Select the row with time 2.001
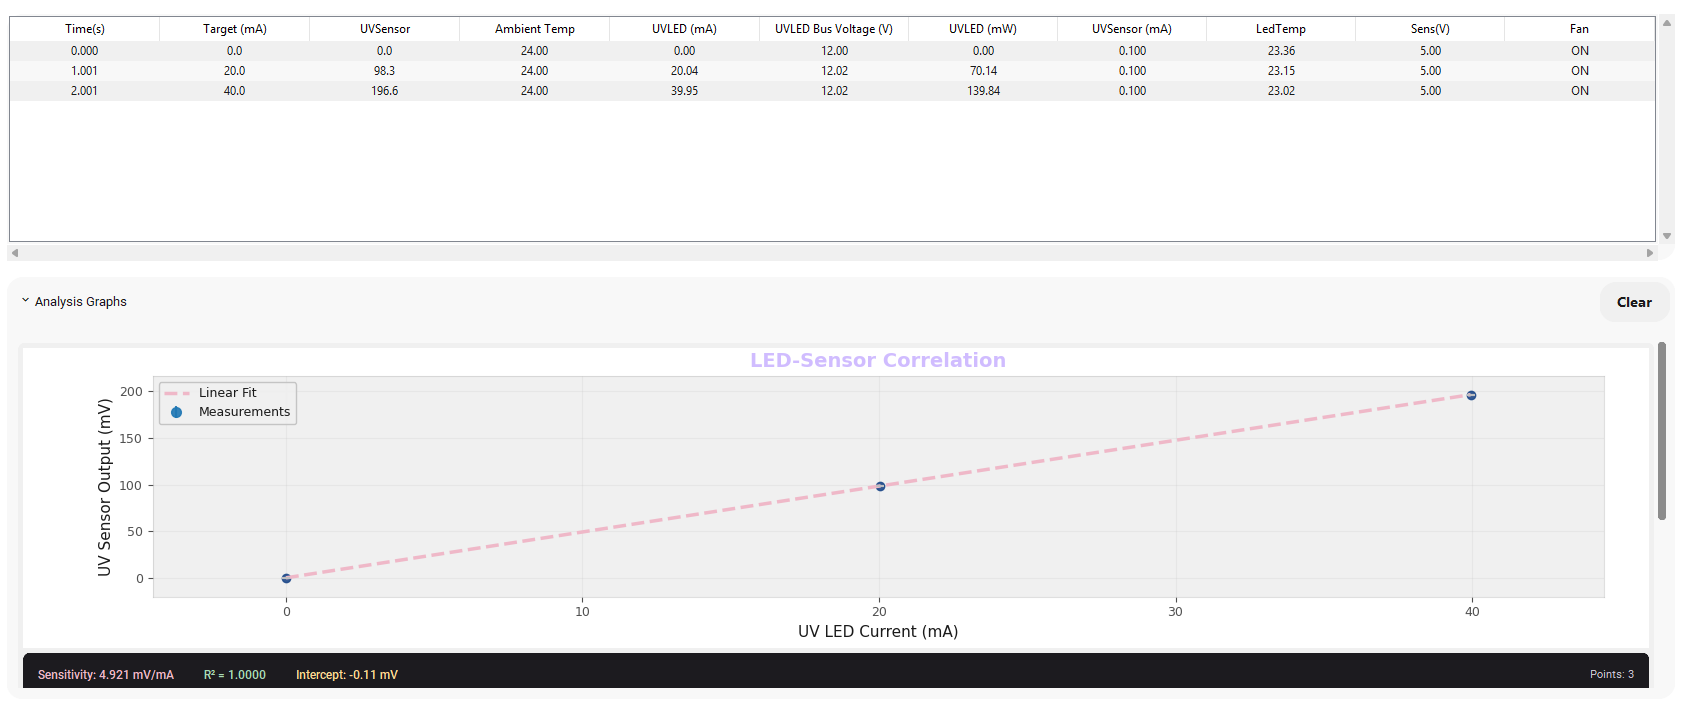1684x715 pixels. [832, 91]
